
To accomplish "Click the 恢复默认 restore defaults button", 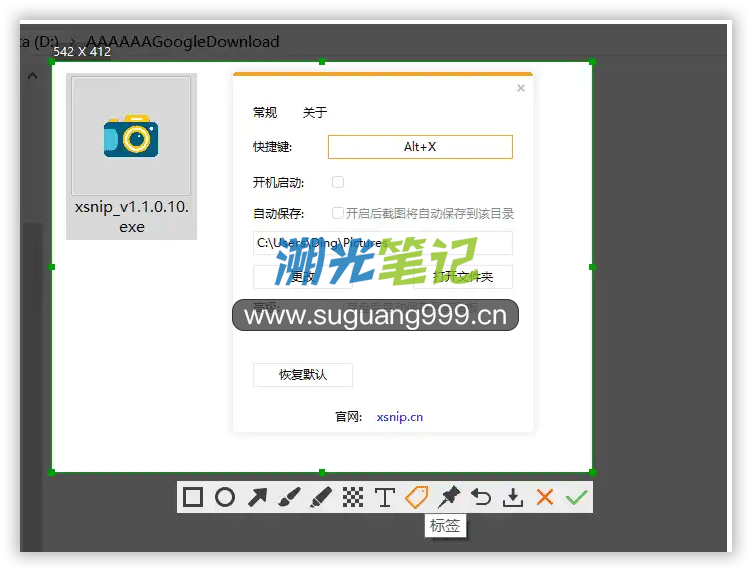I will coord(302,375).
